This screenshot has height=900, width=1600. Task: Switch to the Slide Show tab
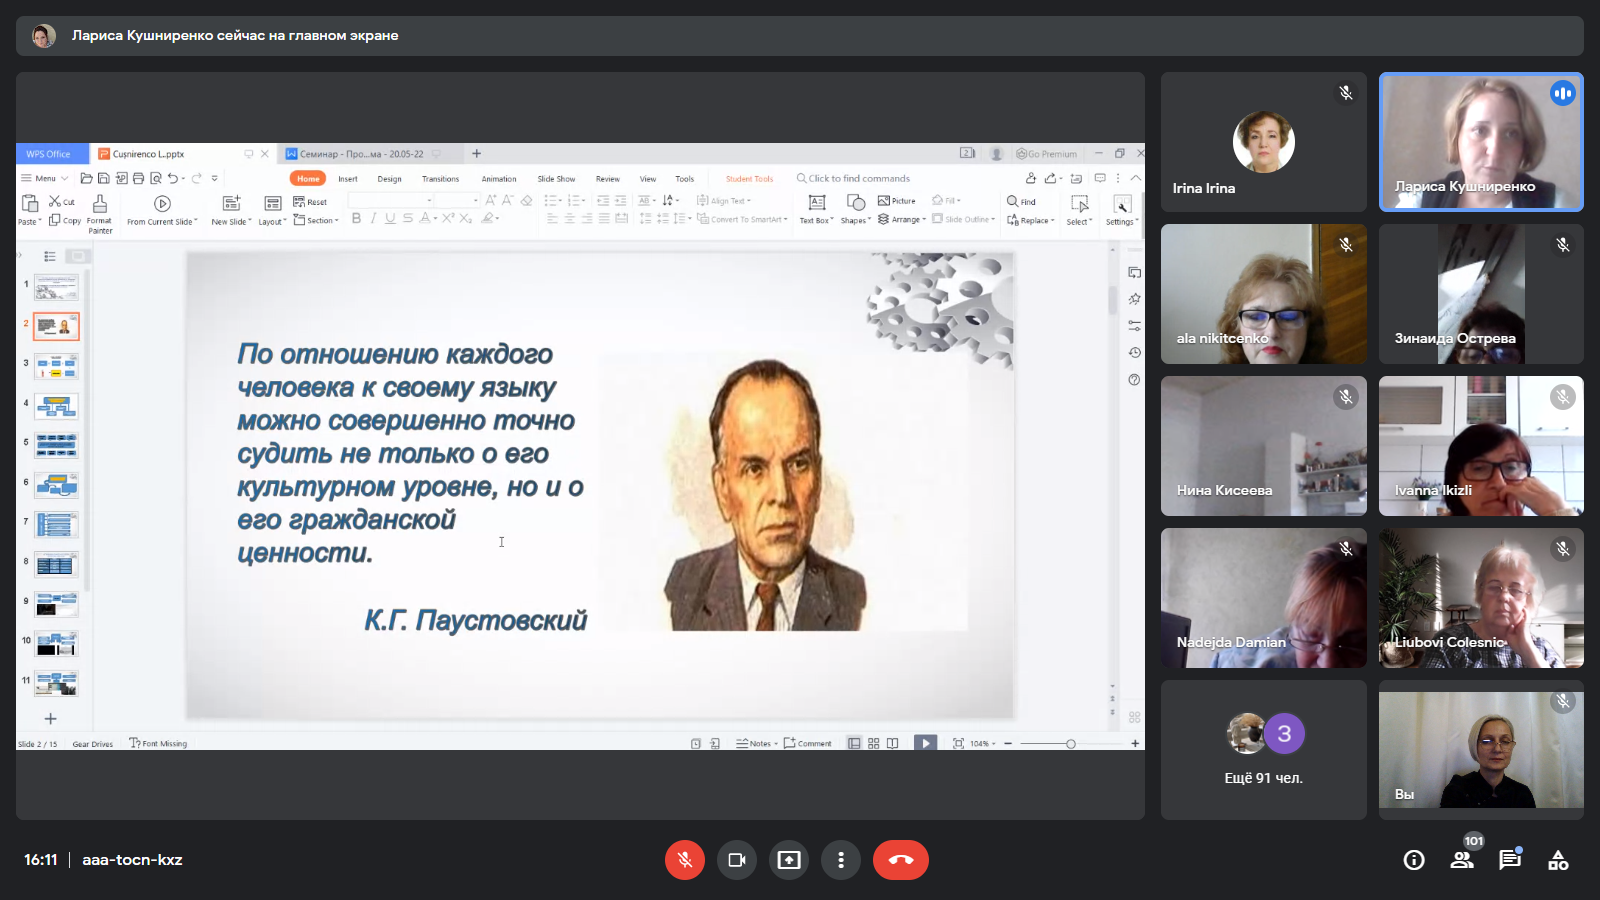[556, 179]
